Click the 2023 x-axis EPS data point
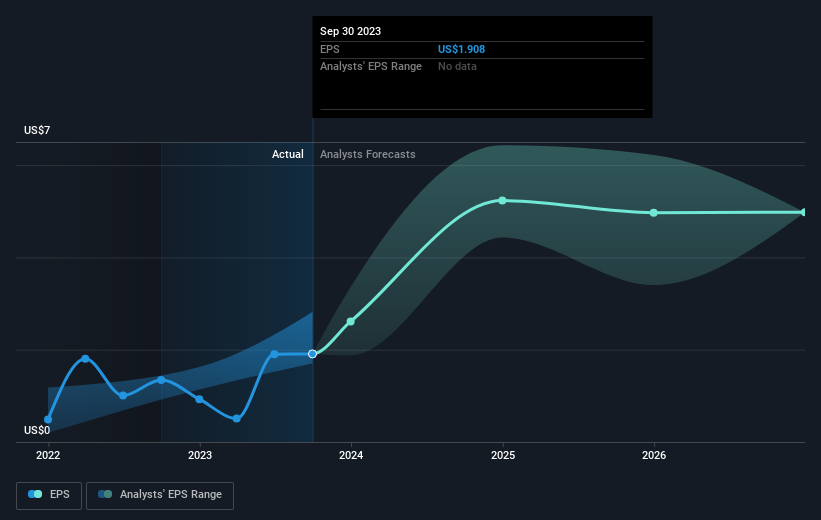Screen dimensions: 821x520 coord(199,399)
